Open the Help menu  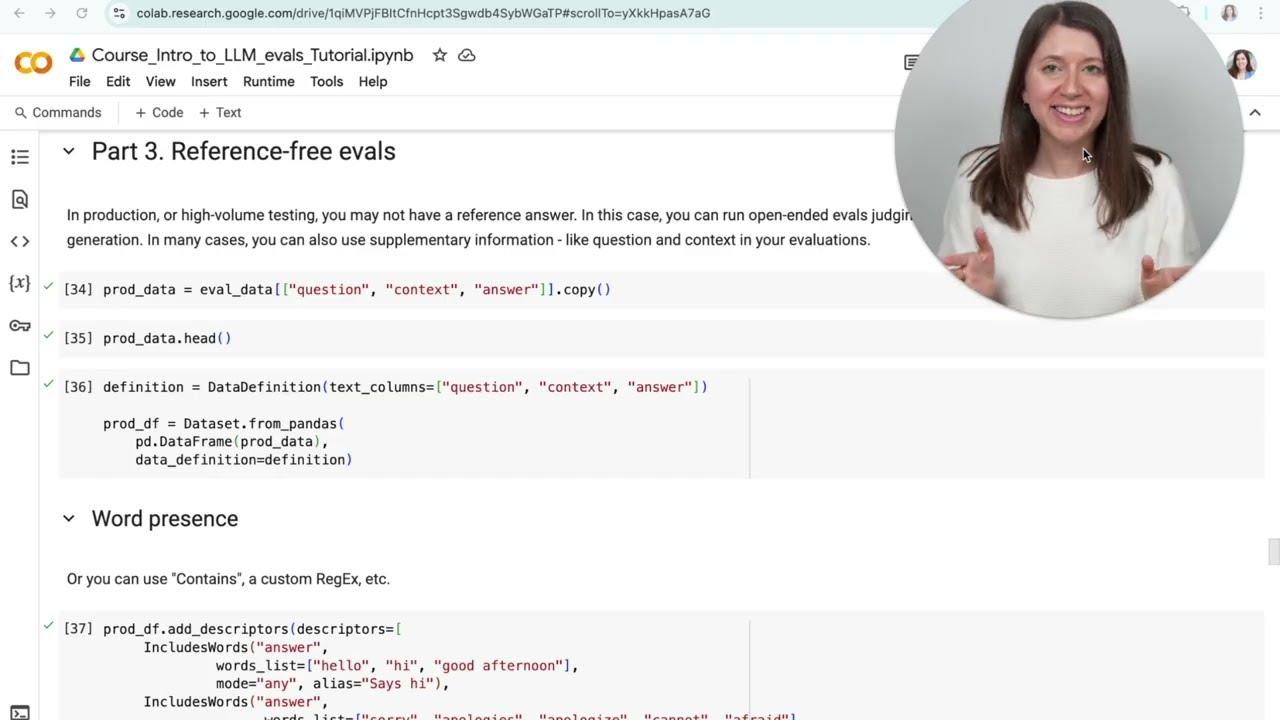click(373, 82)
